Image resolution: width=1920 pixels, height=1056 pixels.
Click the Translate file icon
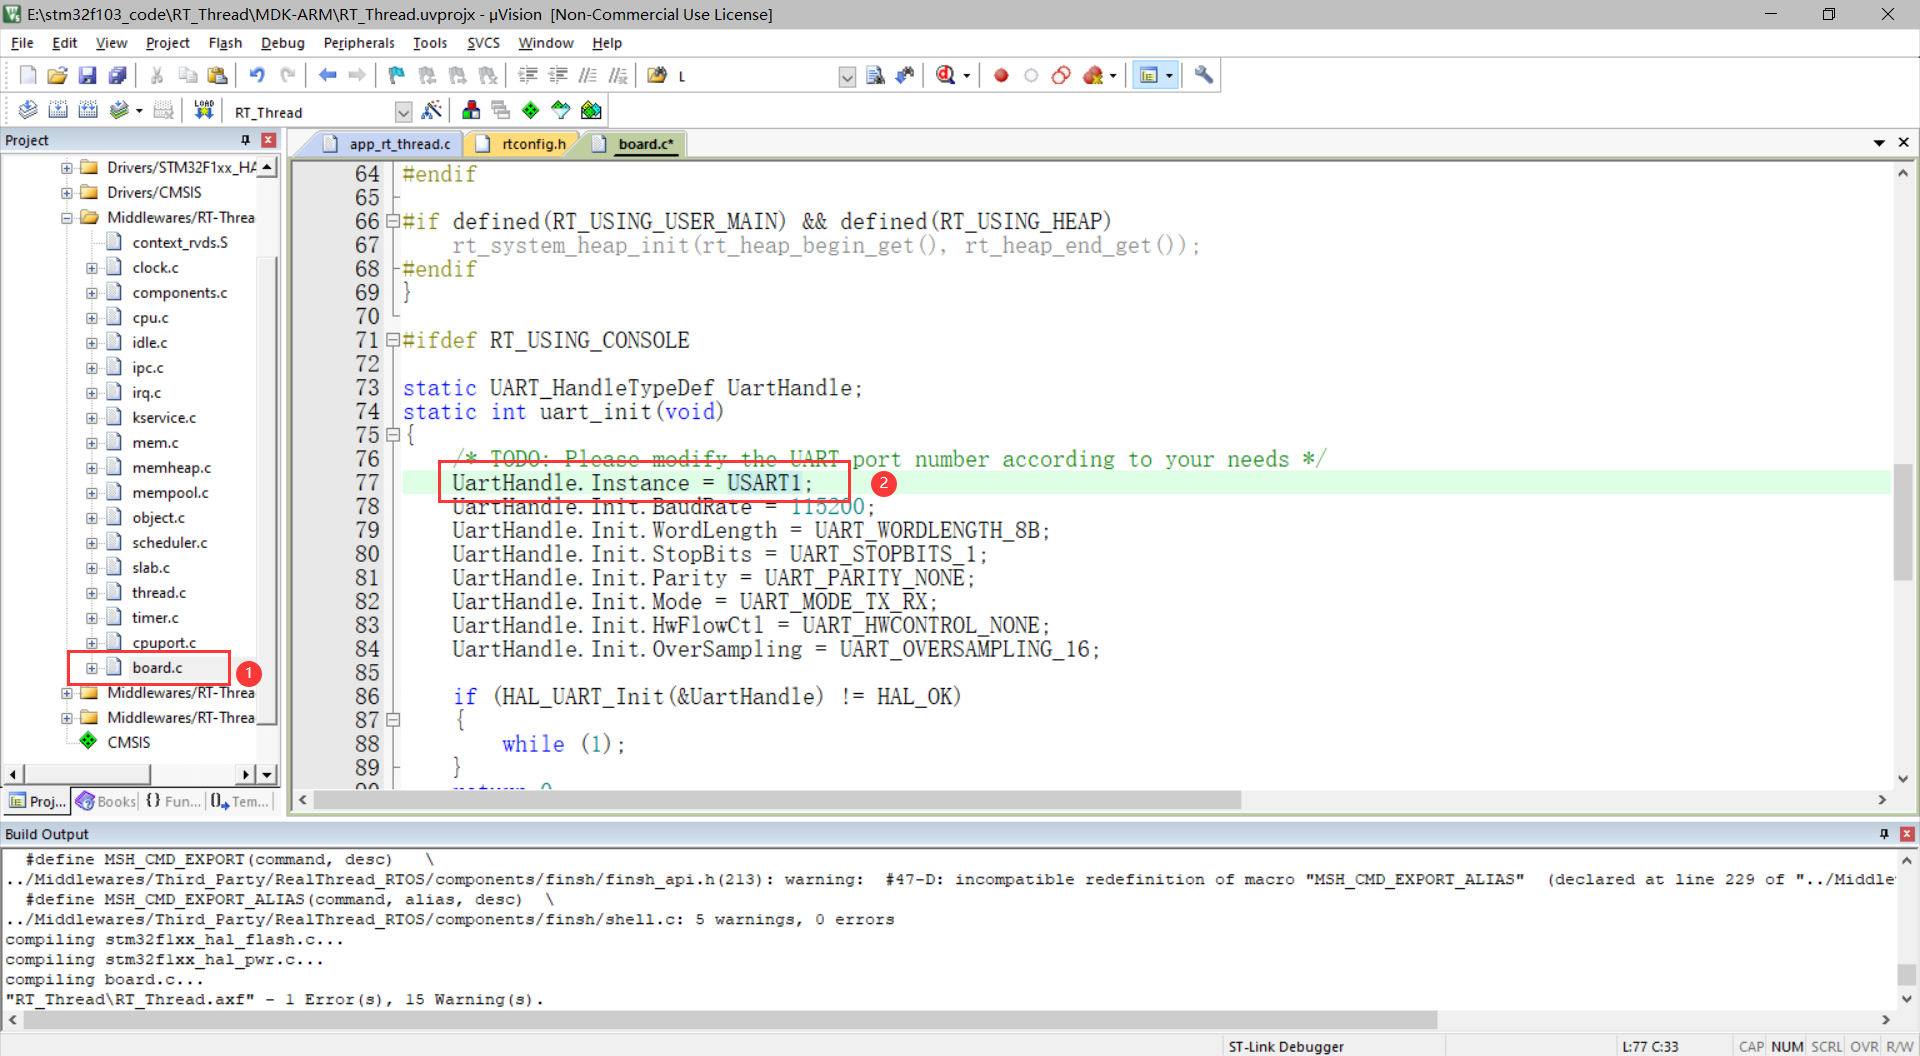coord(28,110)
